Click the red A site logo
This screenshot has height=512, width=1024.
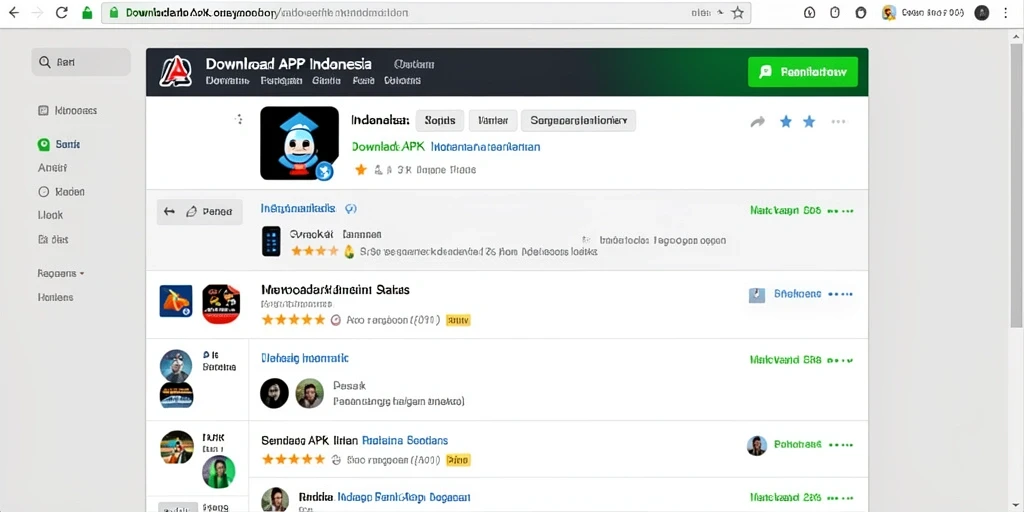coord(175,71)
